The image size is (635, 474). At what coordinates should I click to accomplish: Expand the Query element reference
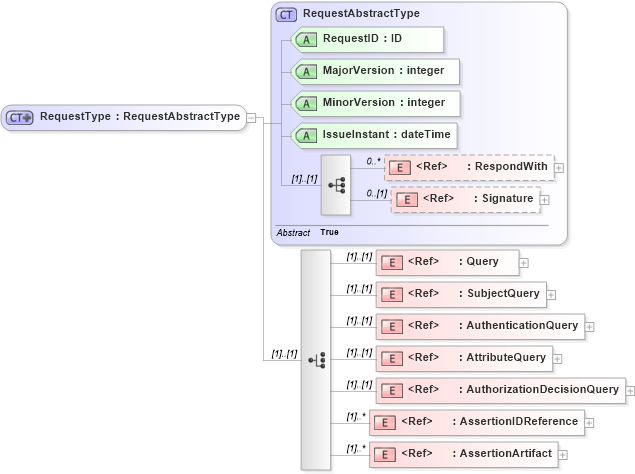(x=524, y=263)
